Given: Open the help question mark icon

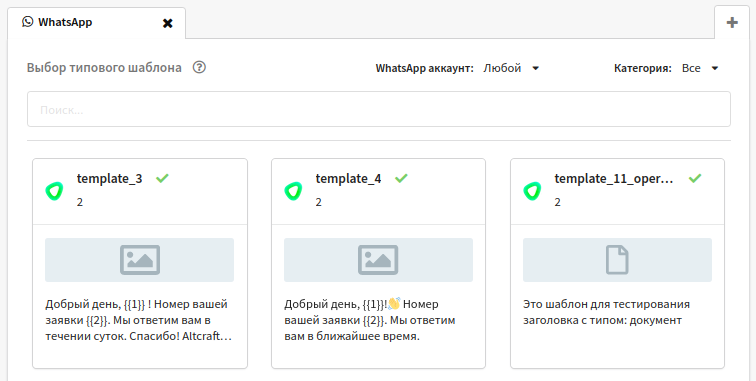Looking at the screenshot, I should (x=199, y=68).
